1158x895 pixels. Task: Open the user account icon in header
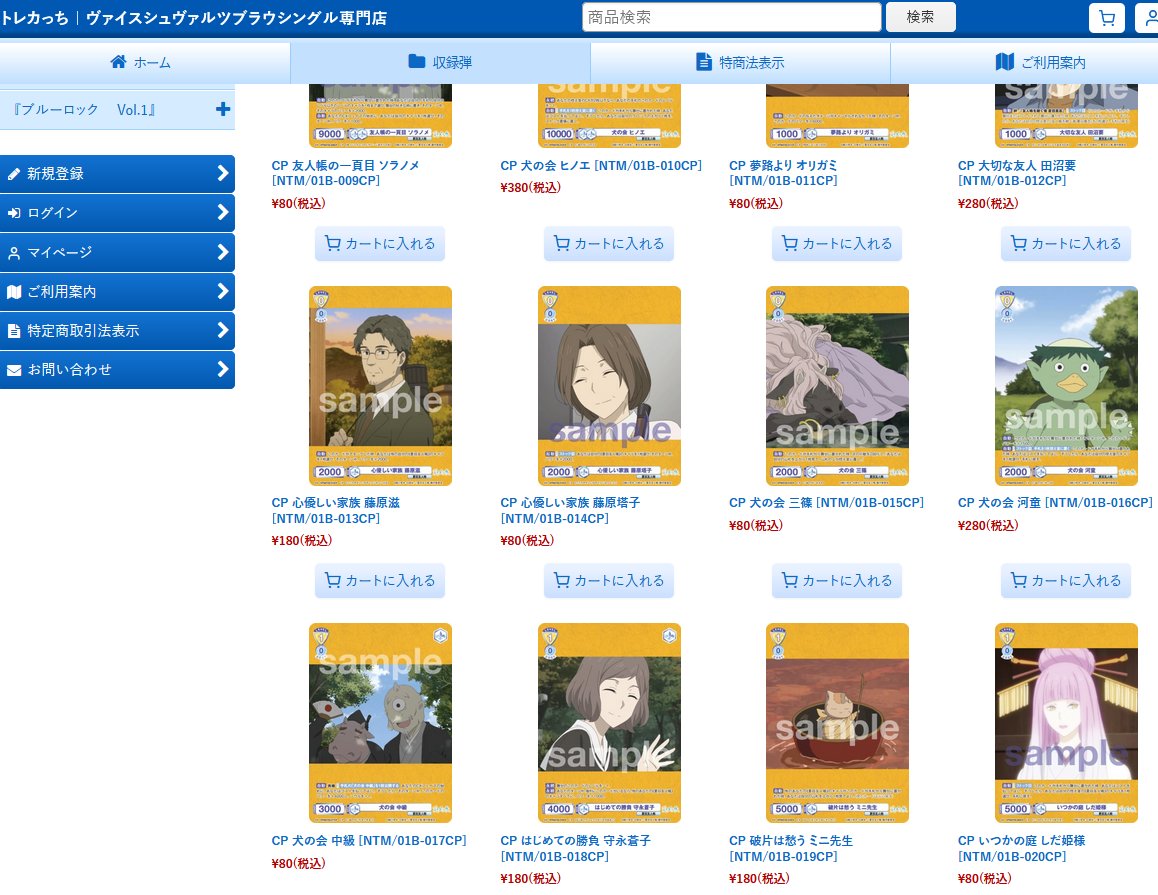pyautogui.click(x=1148, y=18)
